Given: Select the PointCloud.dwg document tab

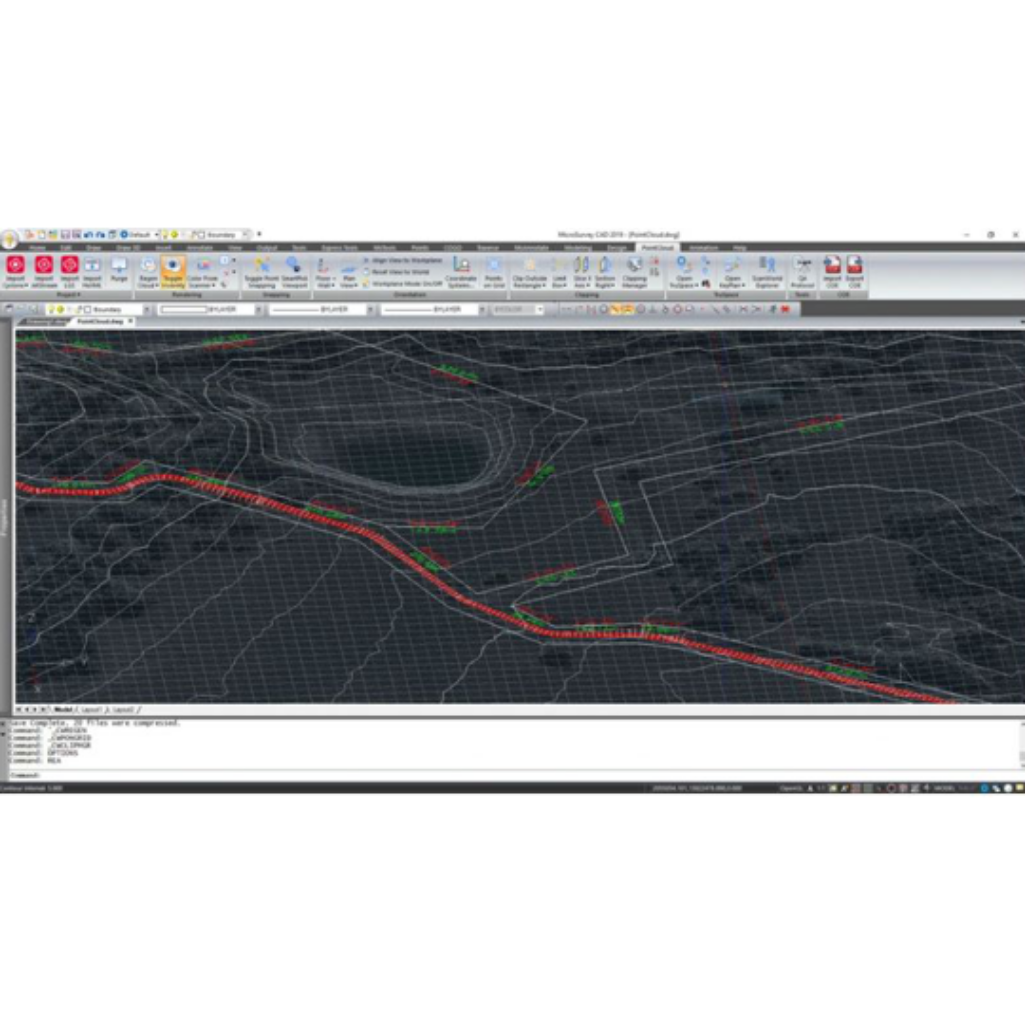Looking at the screenshot, I should point(102,322).
